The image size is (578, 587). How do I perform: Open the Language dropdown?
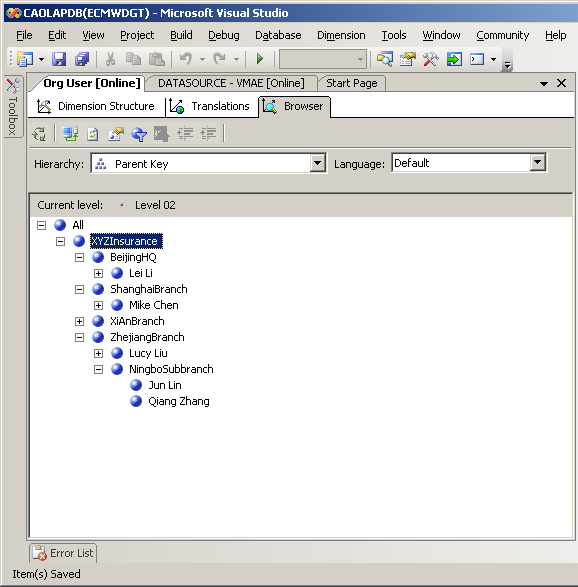[538, 162]
